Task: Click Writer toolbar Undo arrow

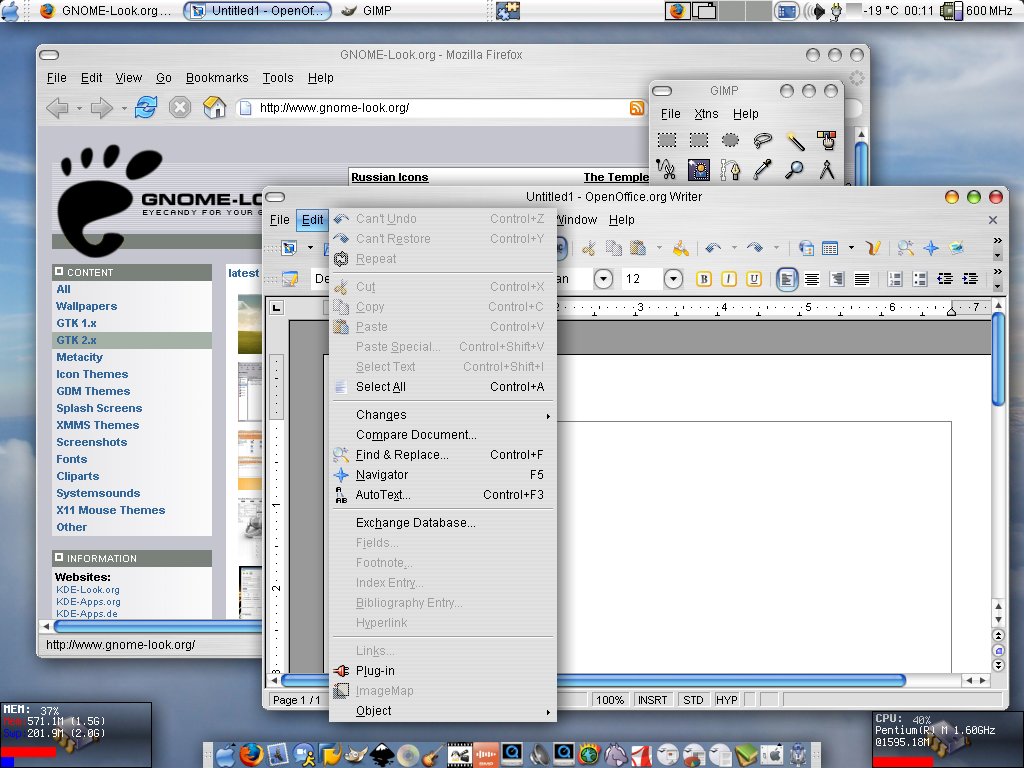Action: 713,248
